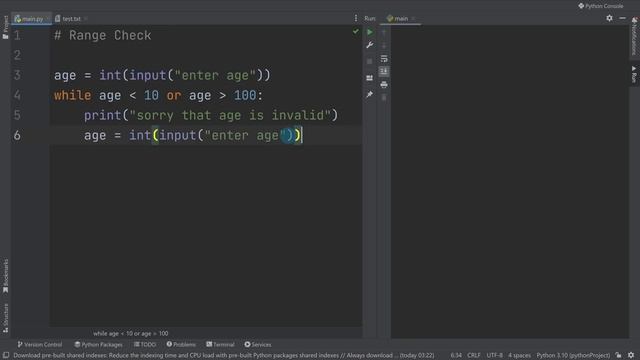
Task: Hide the Run panel with minus icon
Action: pos(622,18)
